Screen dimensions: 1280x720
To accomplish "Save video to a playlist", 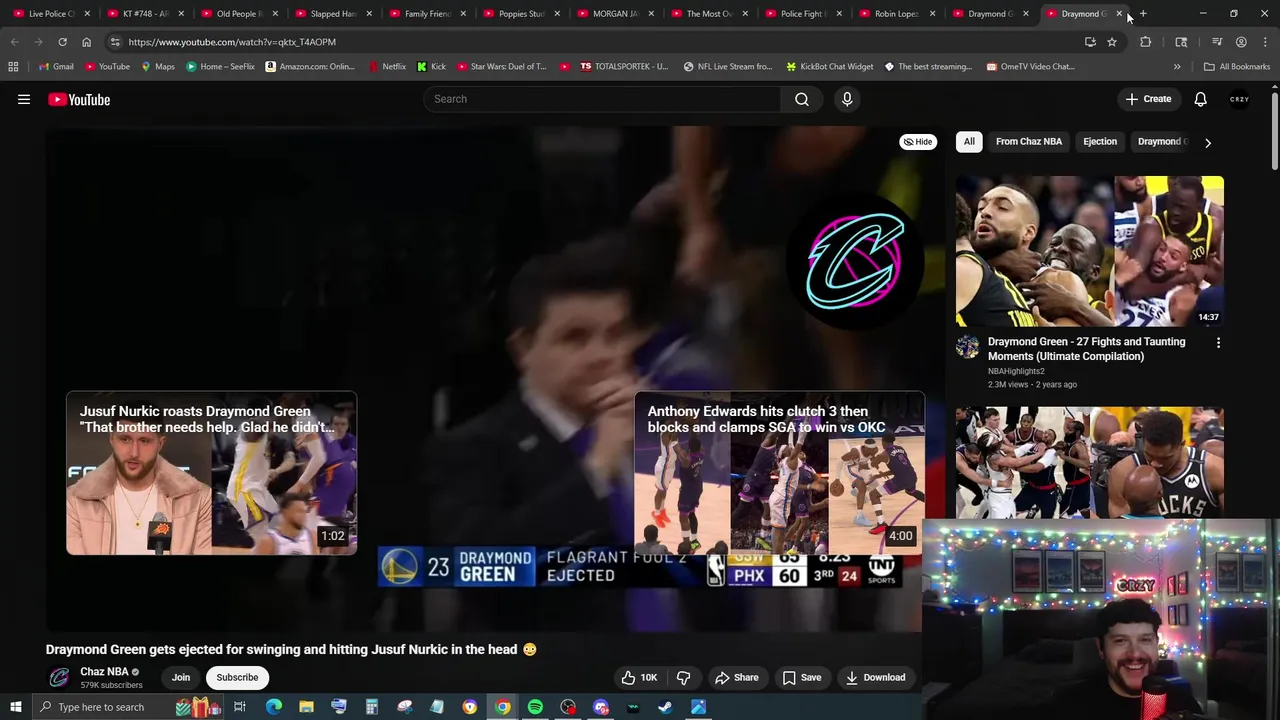I will (802, 677).
